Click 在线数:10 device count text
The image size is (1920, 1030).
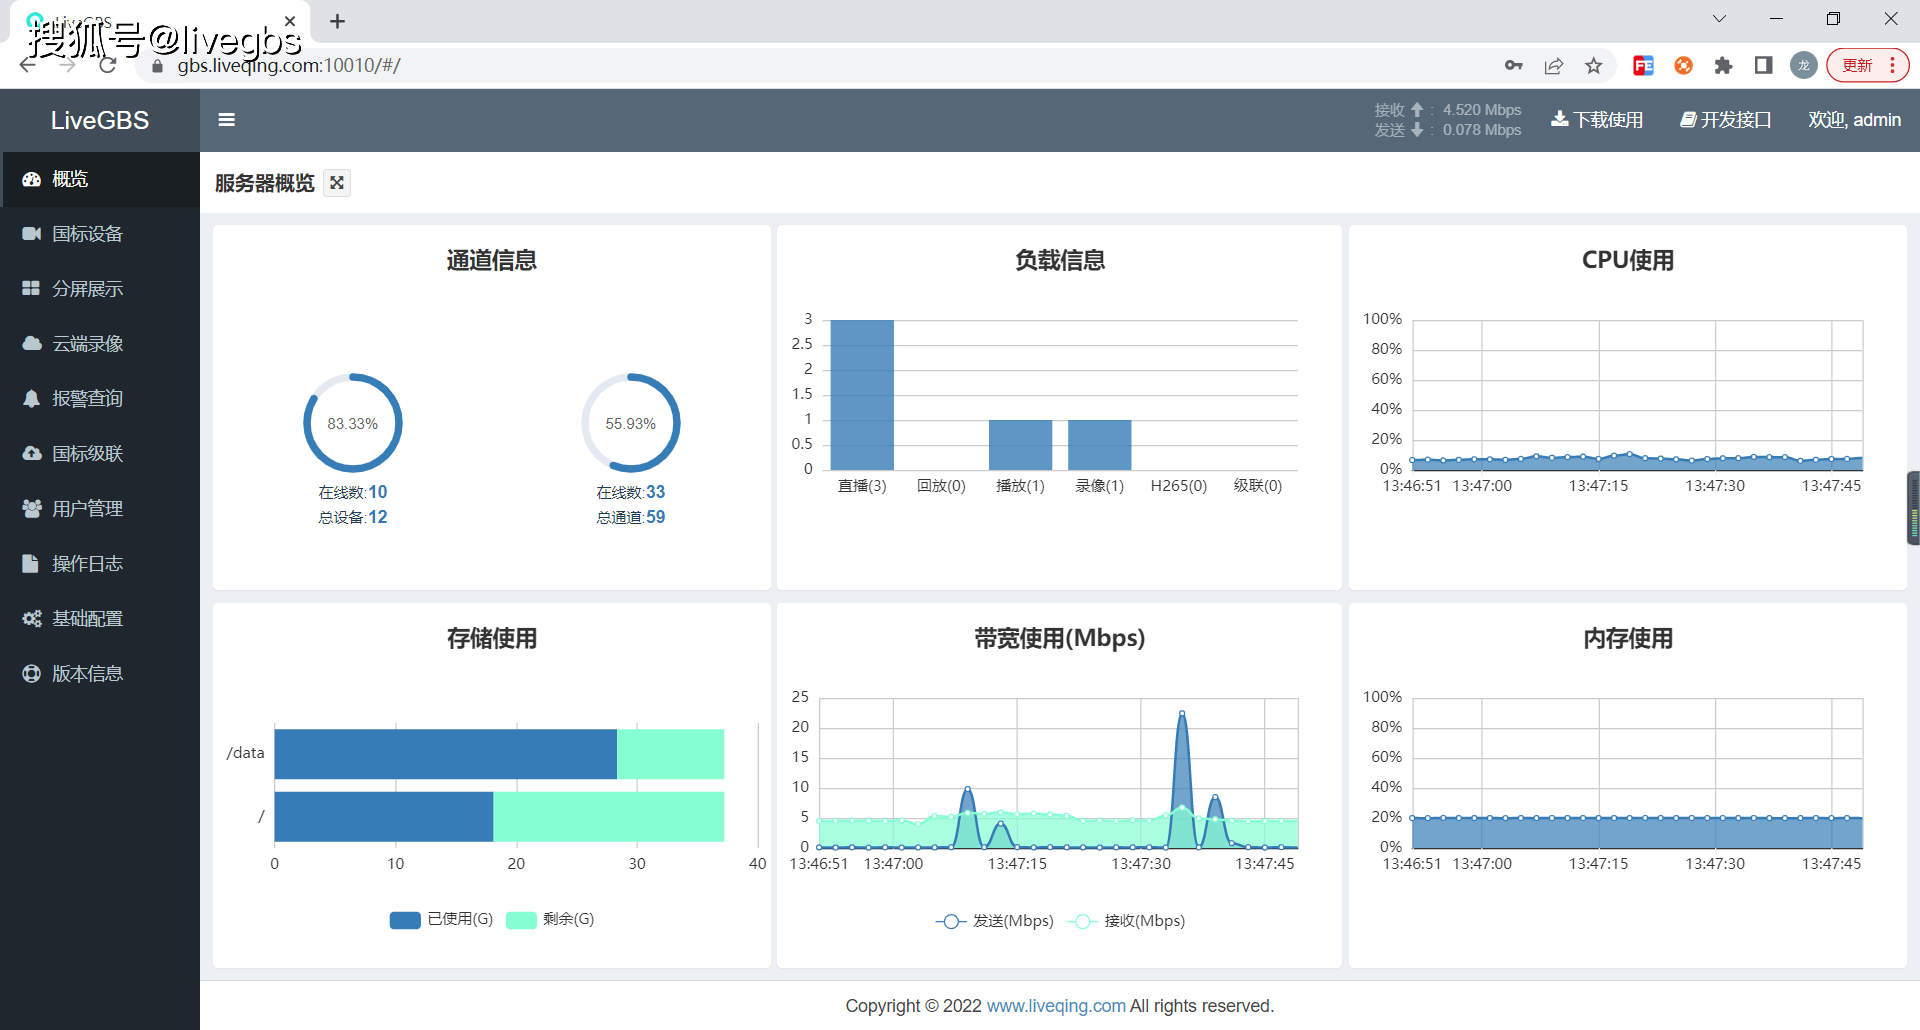353,492
